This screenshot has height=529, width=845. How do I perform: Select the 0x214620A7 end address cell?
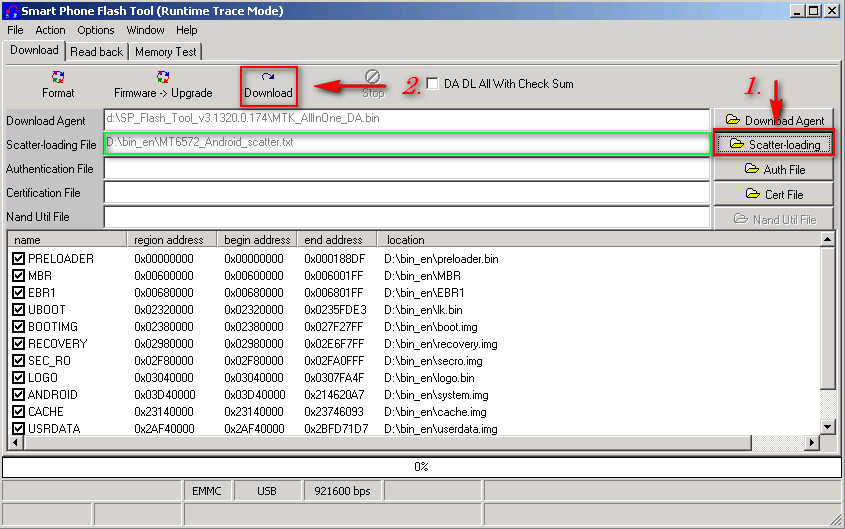pyautogui.click(x=334, y=395)
